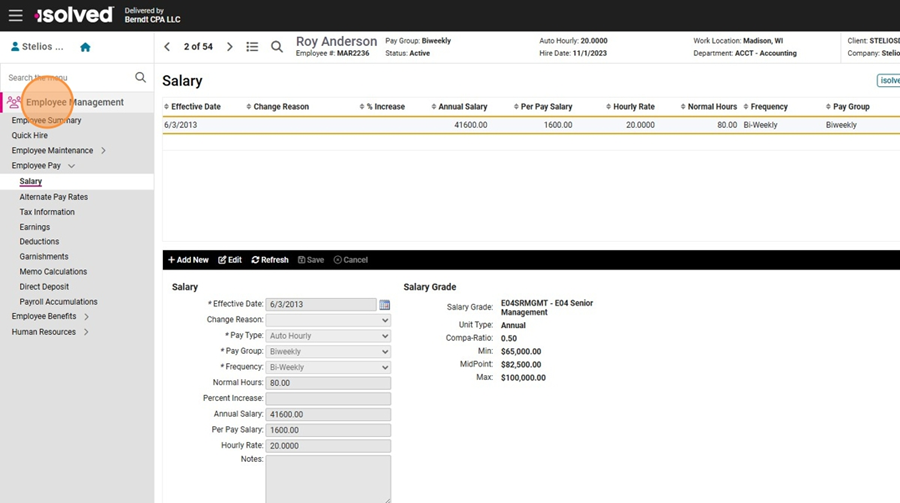
Task: Open the Effective Date calendar picker
Action: 385,305
